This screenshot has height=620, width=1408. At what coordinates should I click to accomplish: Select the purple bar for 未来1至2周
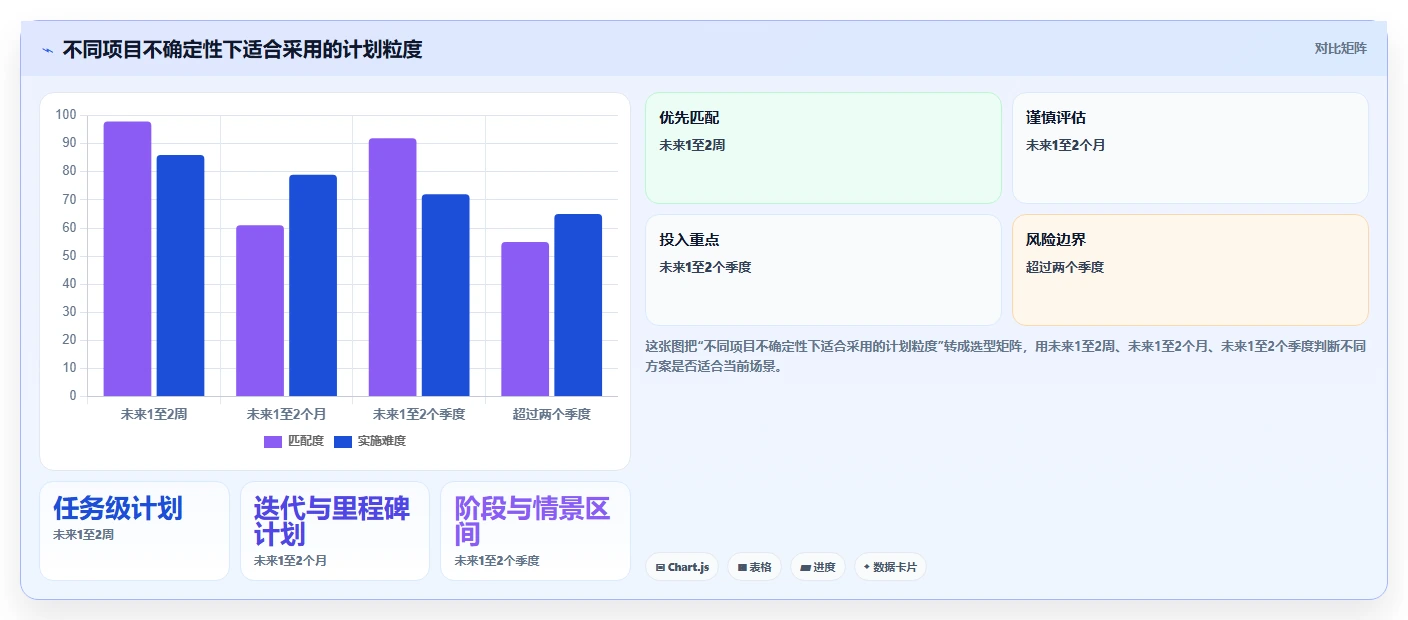point(127,259)
